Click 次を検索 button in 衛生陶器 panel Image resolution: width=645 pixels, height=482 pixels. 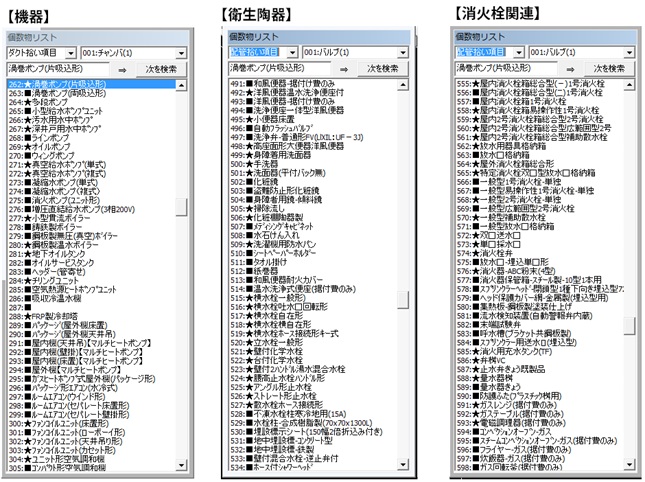(383, 68)
